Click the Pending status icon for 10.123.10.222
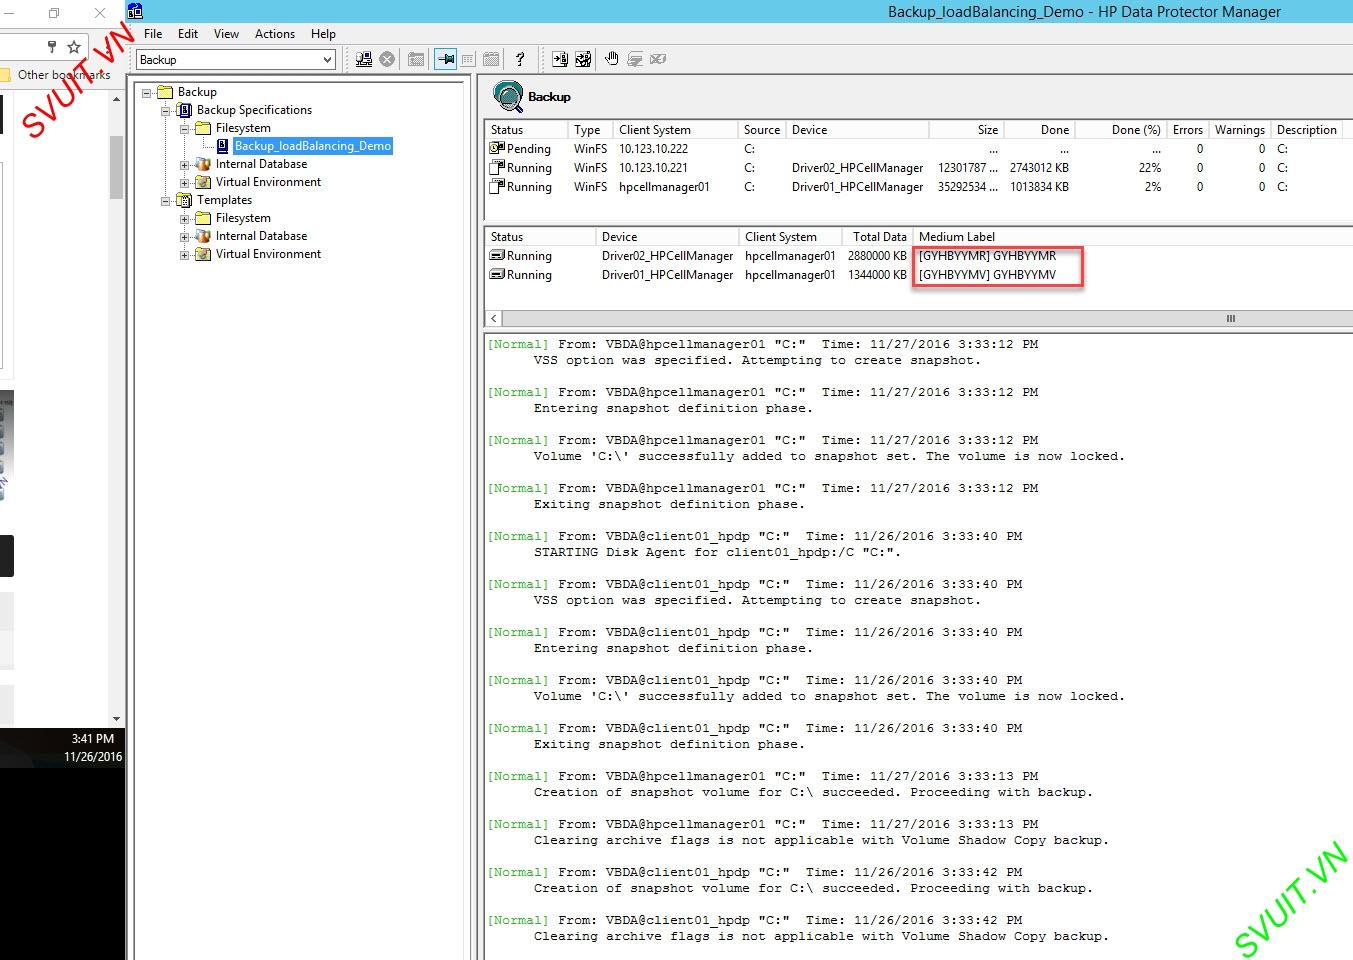1353x960 pixels. [497, 148]
